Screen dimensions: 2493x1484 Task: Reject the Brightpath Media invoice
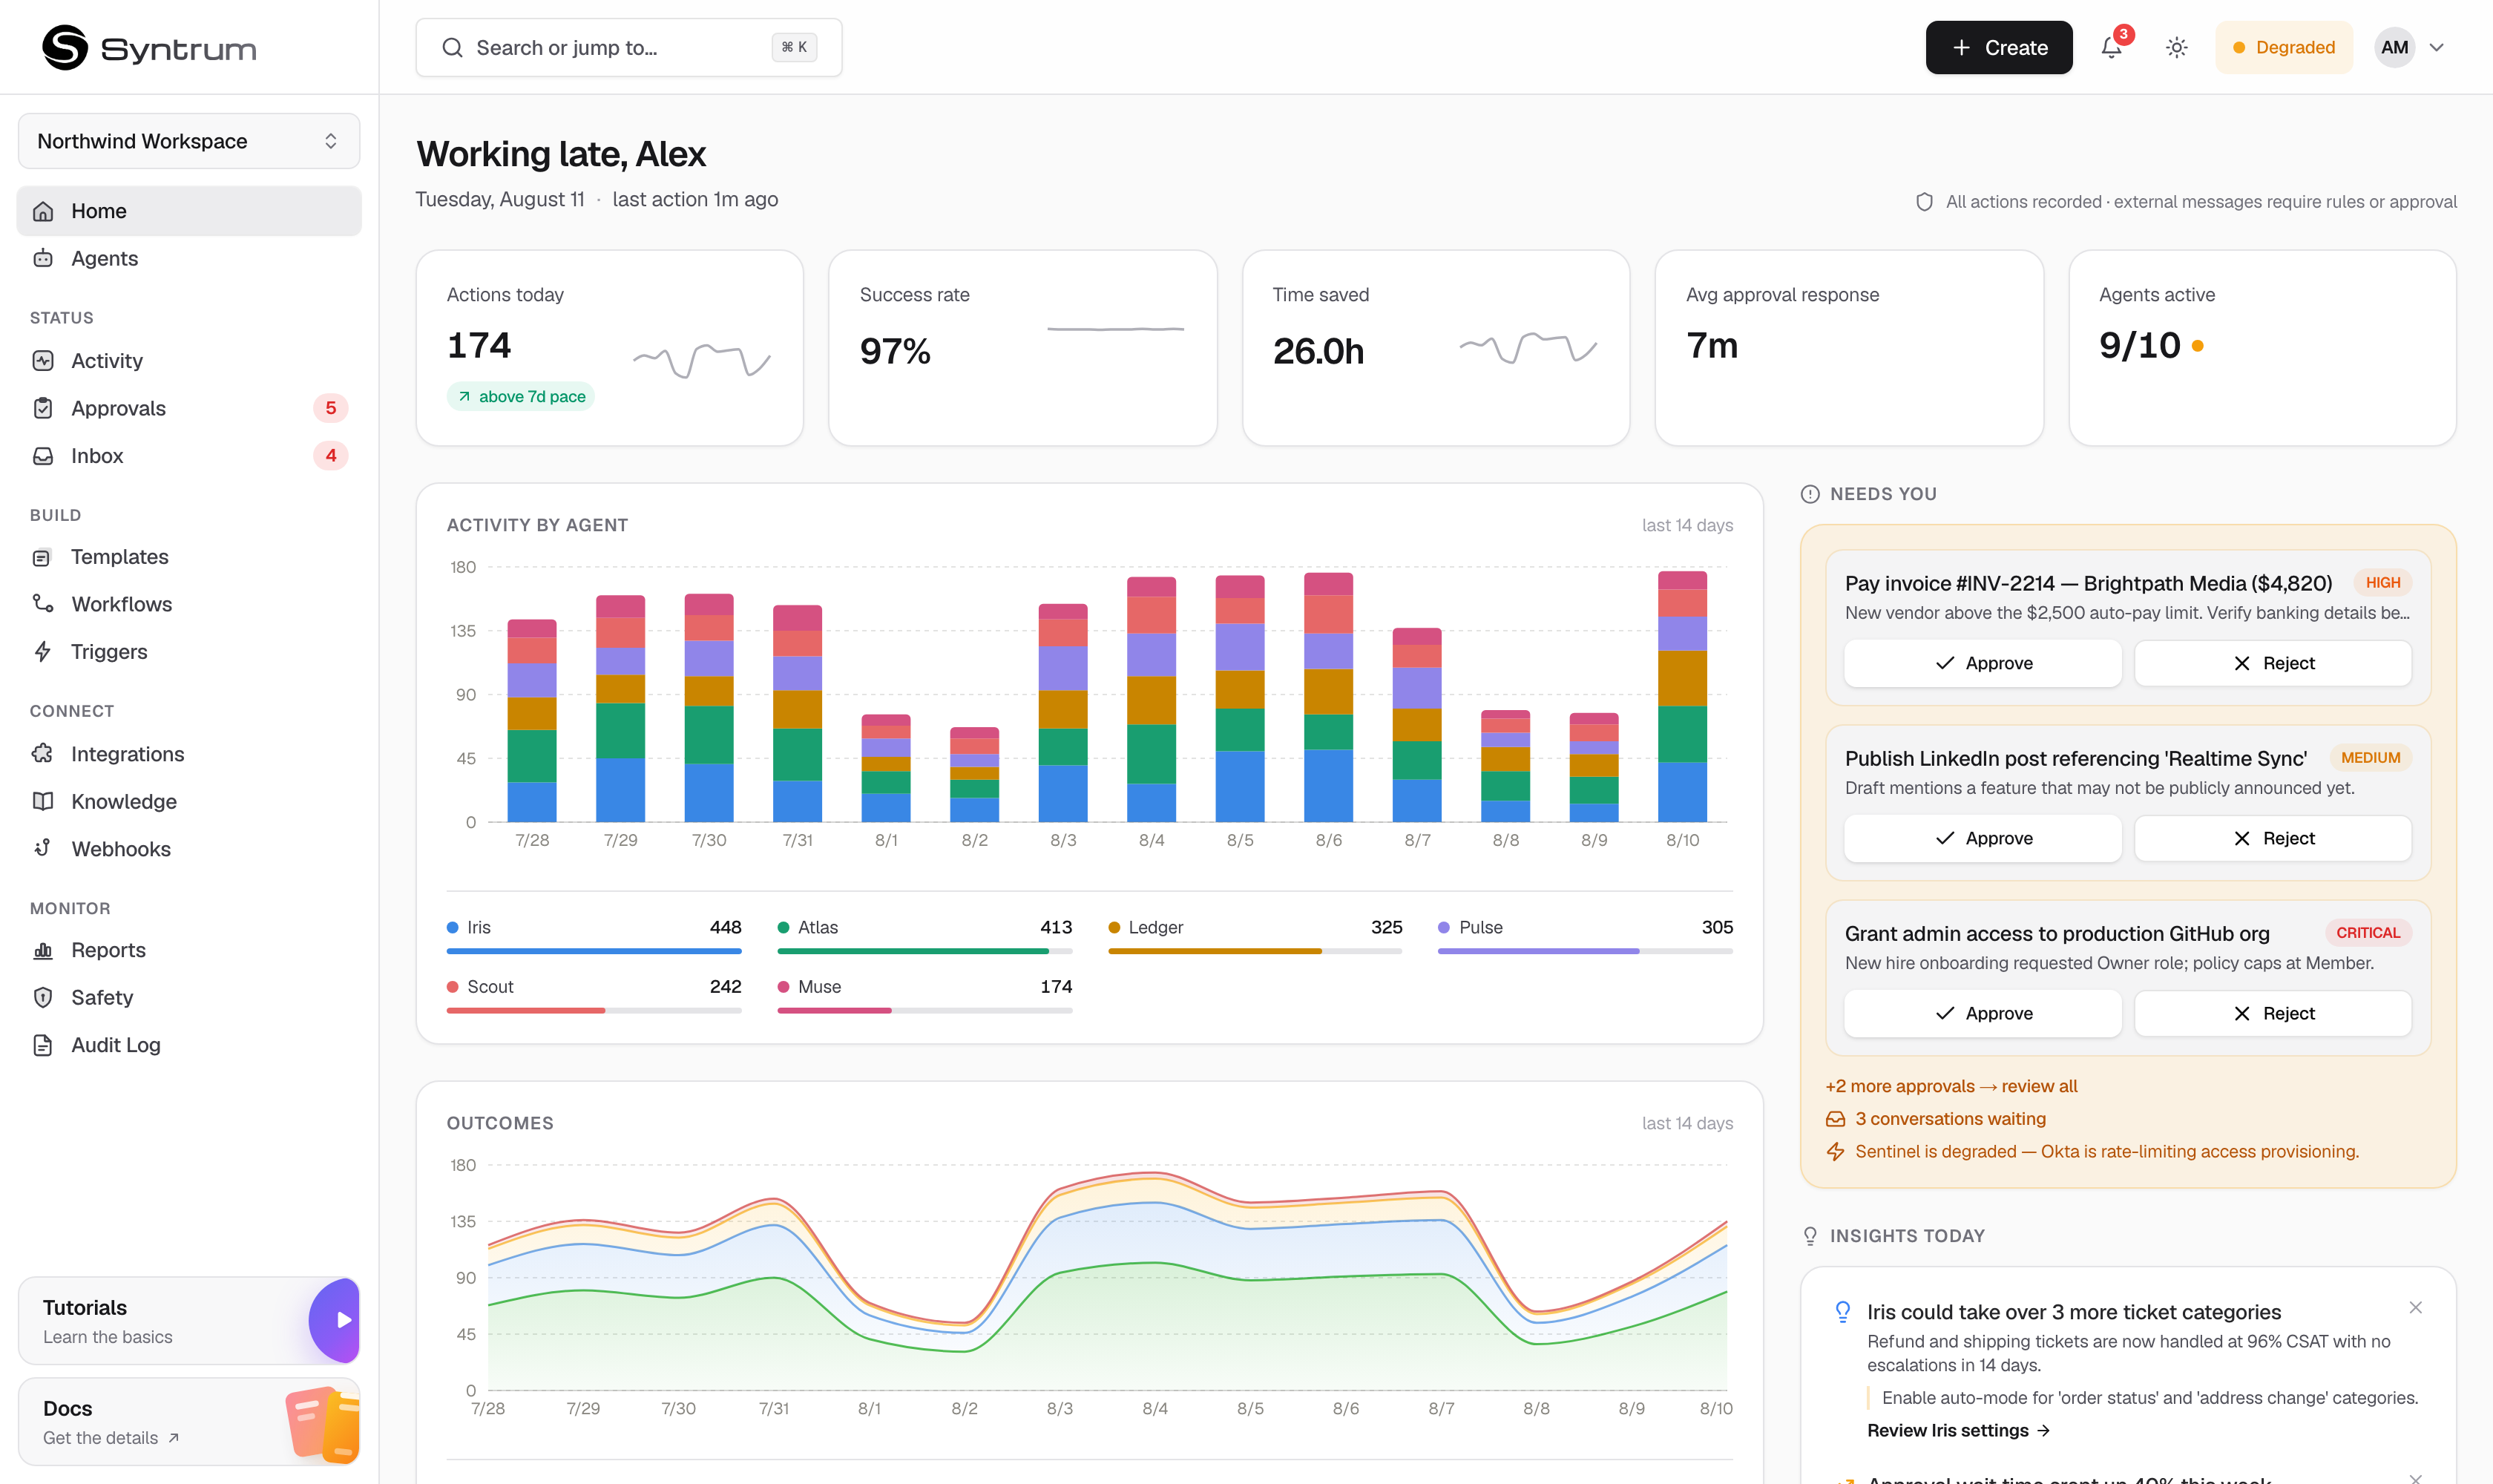click(x=2272, y=663)
